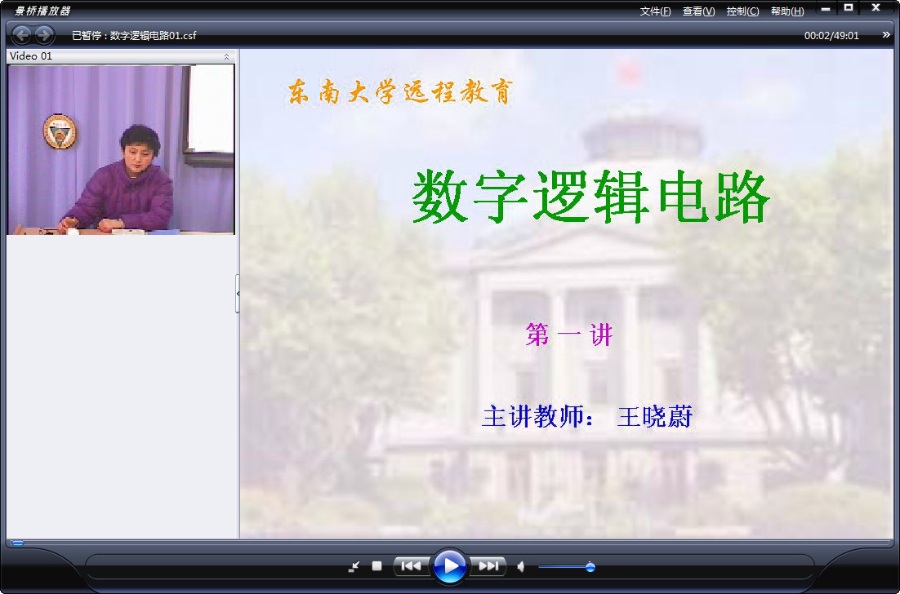Click the volume slider knob
This screenshot has width=900, height=594.
(590, 567)
